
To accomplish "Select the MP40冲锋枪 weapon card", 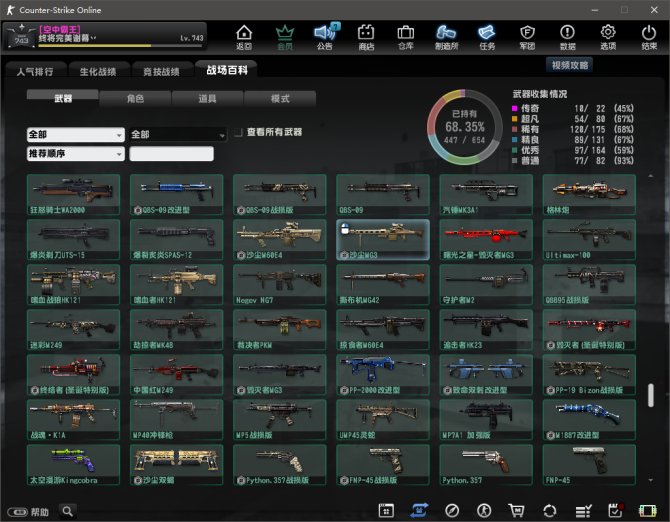I will click(x=176, y=419).
